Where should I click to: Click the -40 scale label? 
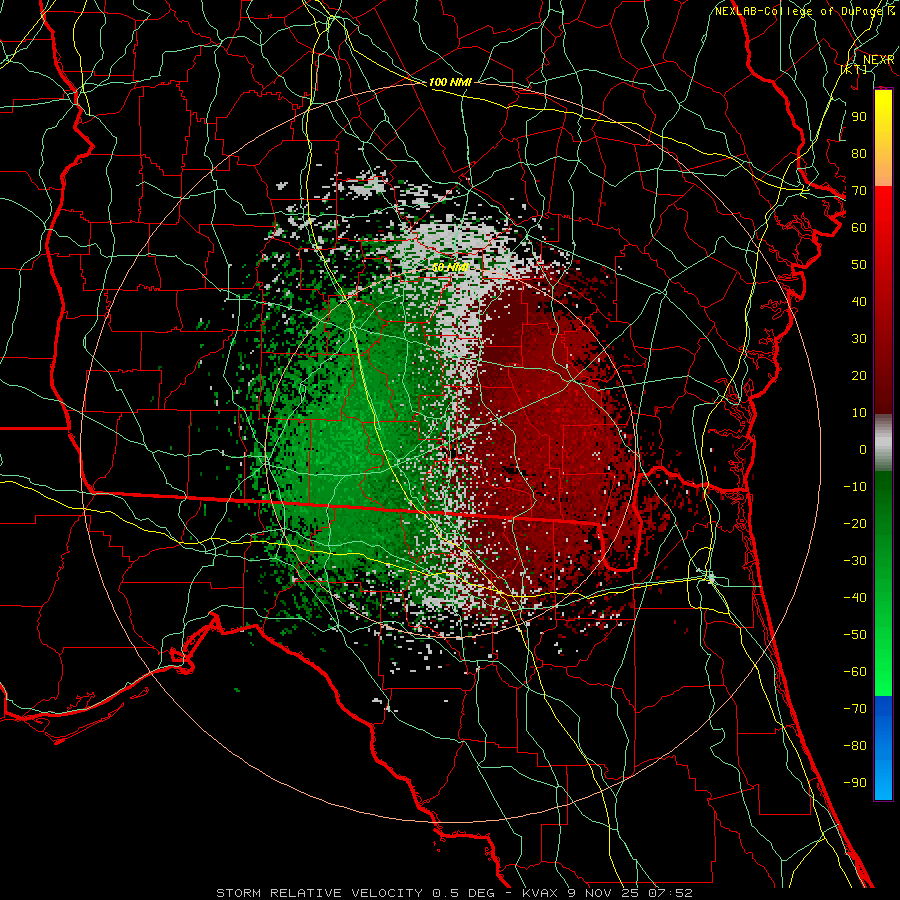[855, 598]
